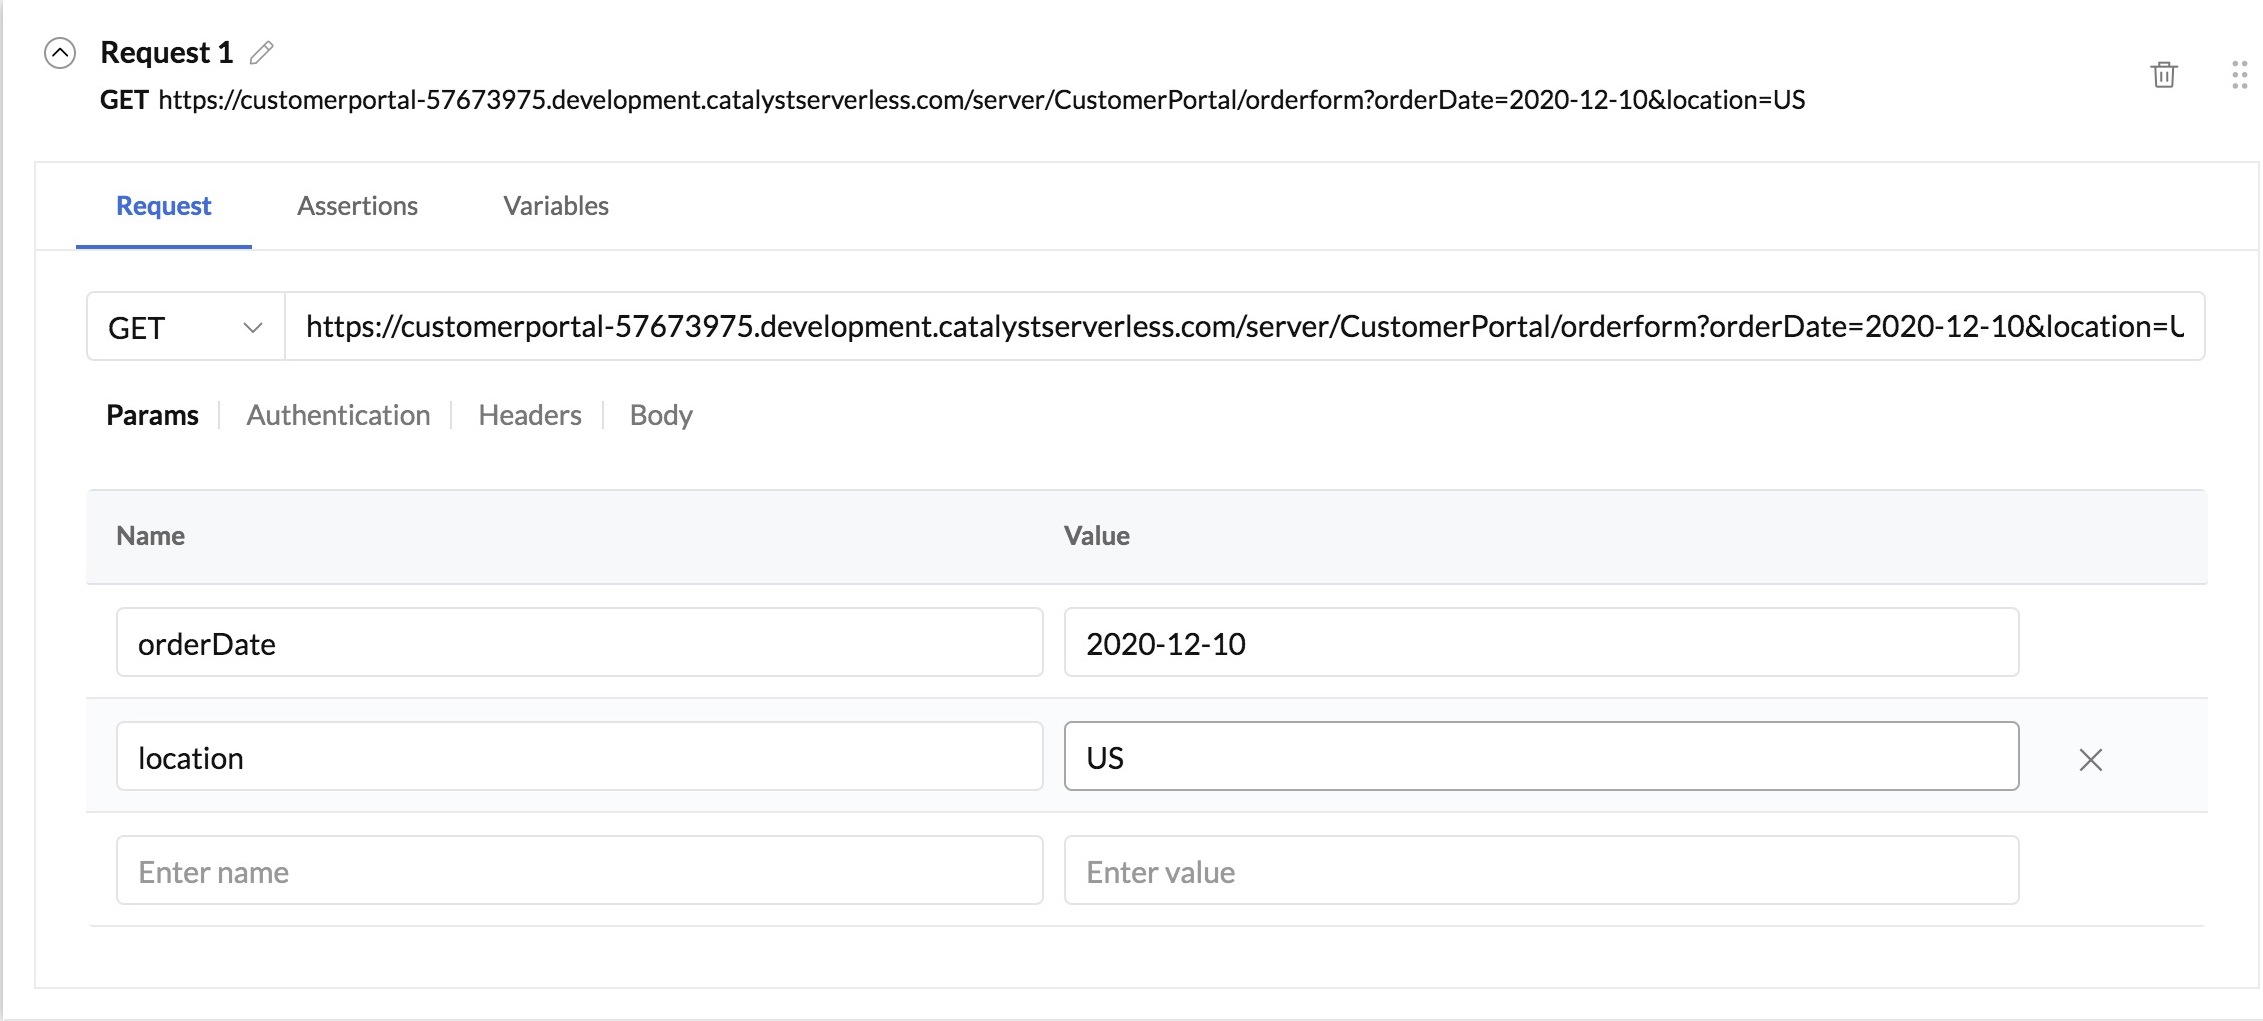Collapse the Request 1 section
This screenshot has height=1021, width=2263.
click(60, 53)
